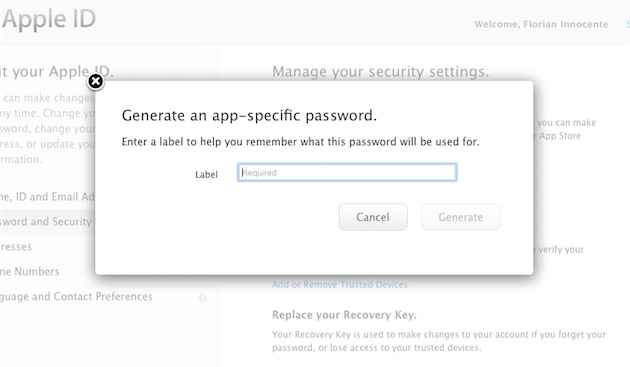Image resolution: width=630 pixels, height=367 pixels.
Task: Open the Addresses sidebar section
Action: tap(16, 247)
